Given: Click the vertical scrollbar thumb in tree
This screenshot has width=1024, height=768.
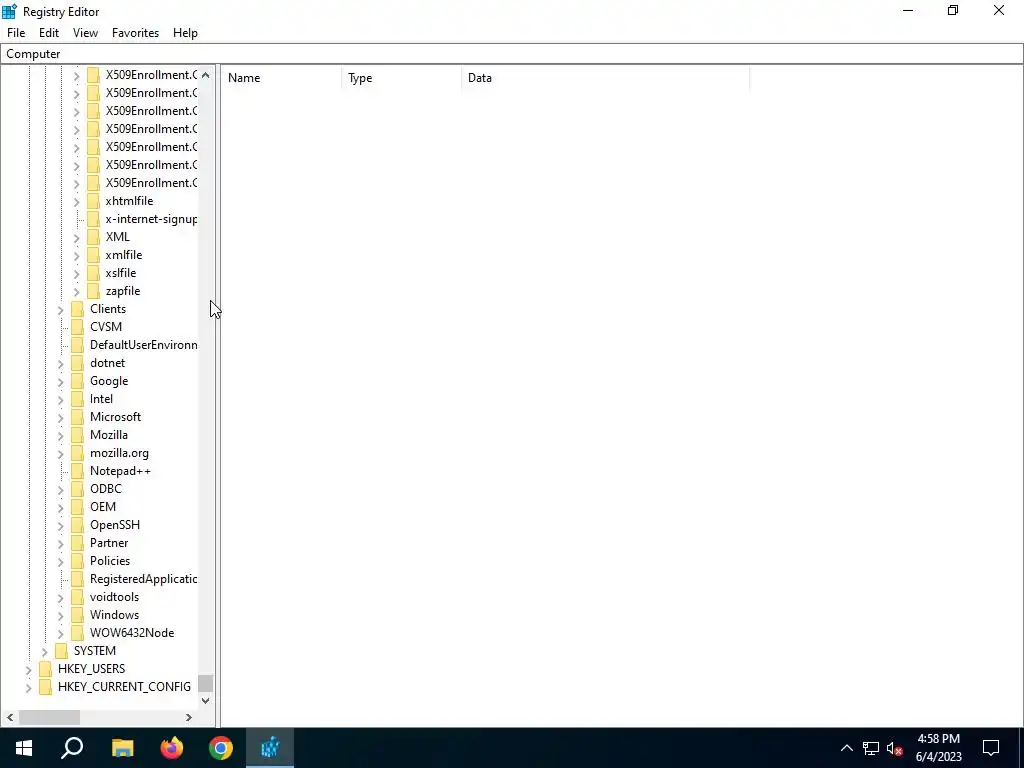Looking at the screenshot, I should click(206, 683).
